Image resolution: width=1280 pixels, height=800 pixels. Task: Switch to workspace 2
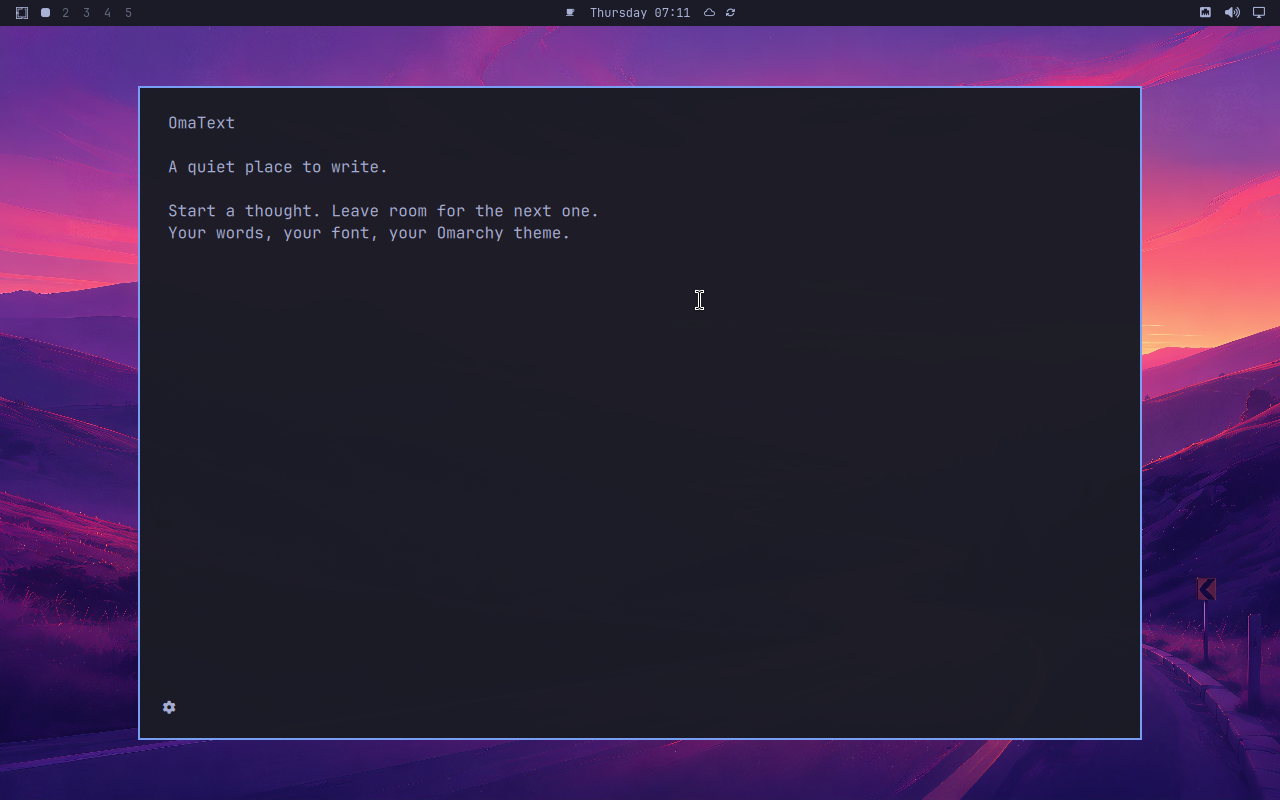(66, 13)
